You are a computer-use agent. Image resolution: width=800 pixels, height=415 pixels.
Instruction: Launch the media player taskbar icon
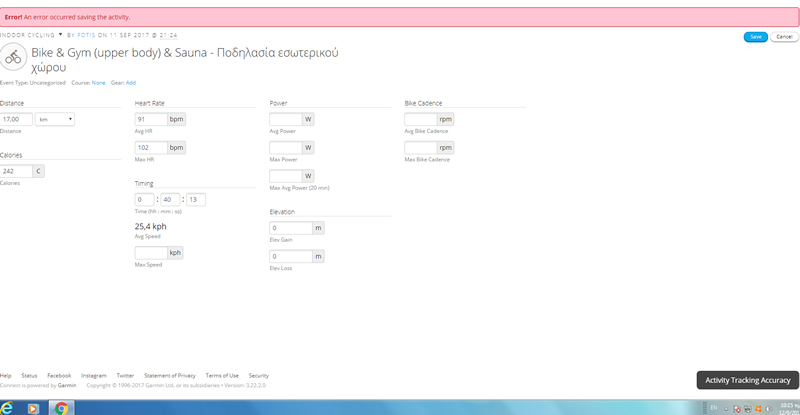(34, 408)
